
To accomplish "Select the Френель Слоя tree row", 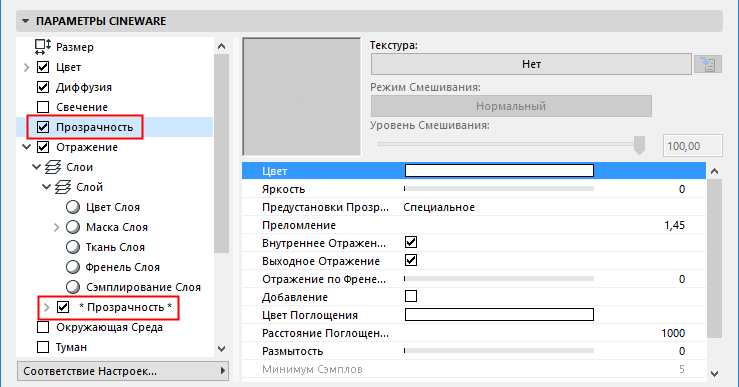I will click(115, 267).
